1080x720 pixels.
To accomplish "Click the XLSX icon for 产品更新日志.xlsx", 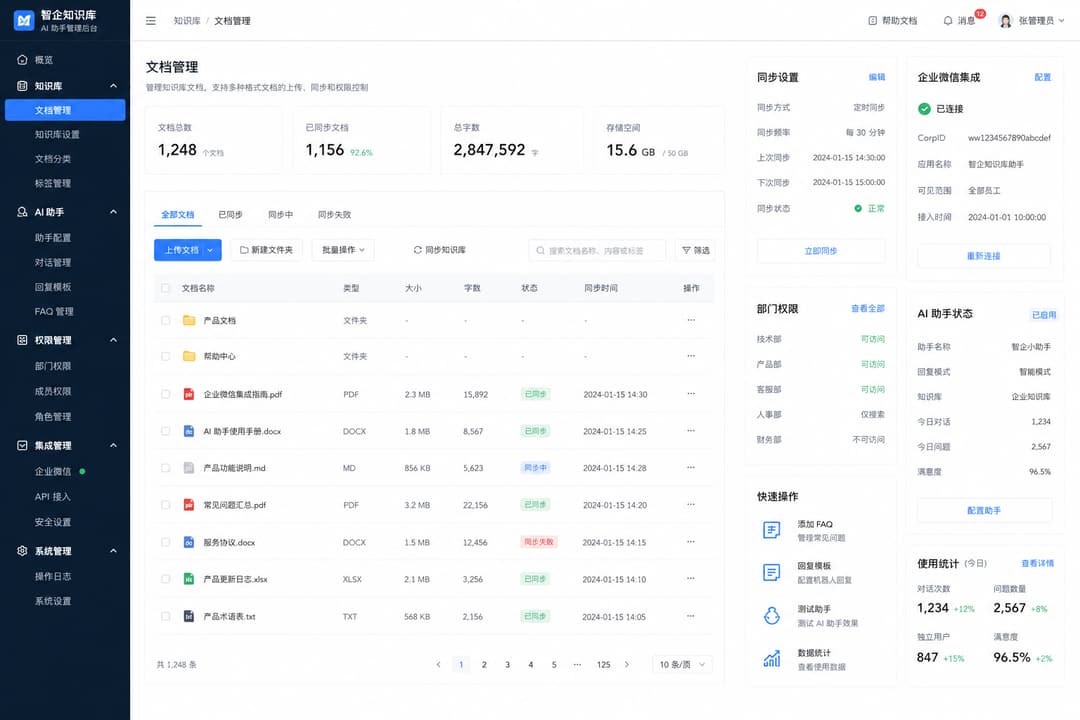I will click(x=189, y=579).
